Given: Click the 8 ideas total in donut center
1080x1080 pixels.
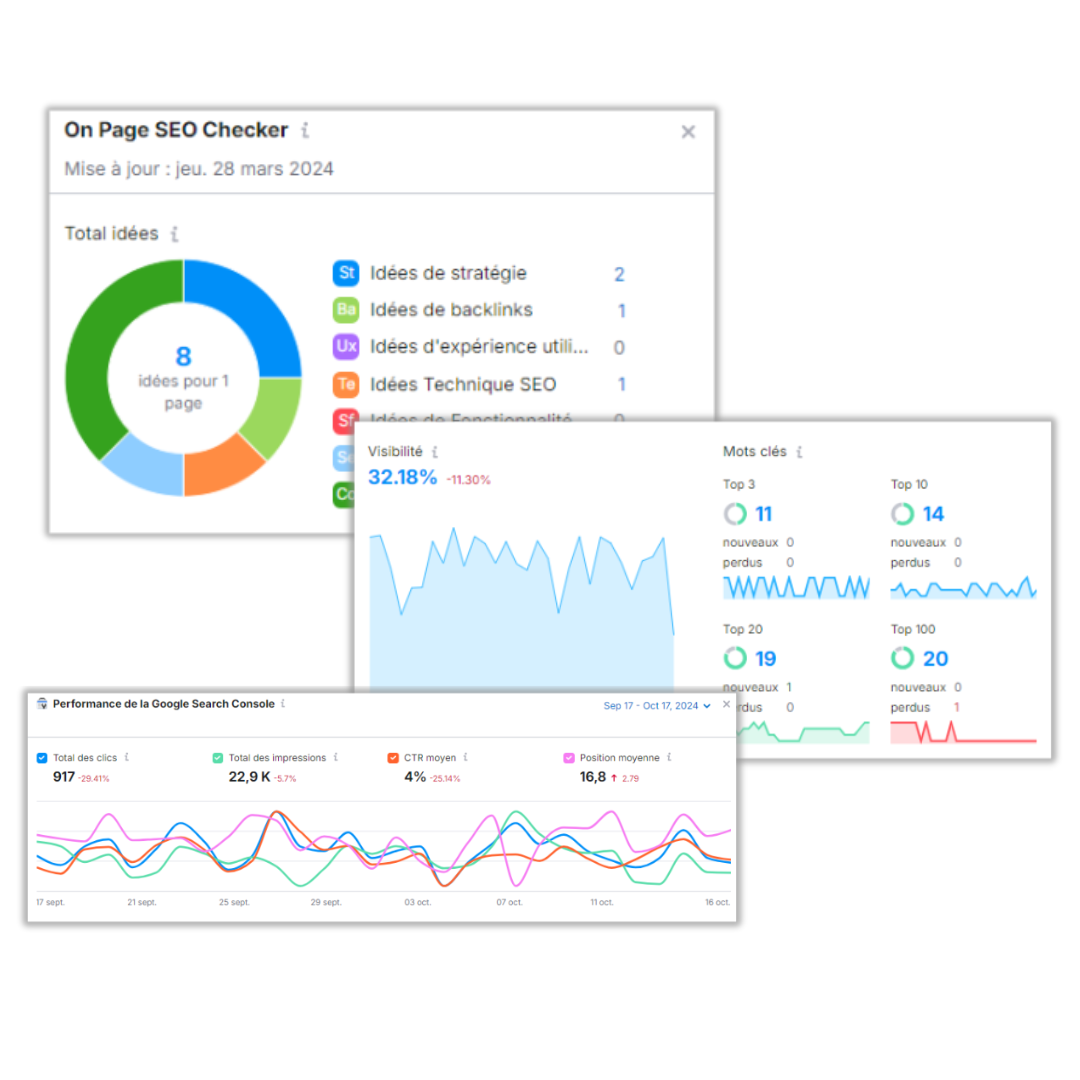Looking at the screenshot, I should (183, 357).
